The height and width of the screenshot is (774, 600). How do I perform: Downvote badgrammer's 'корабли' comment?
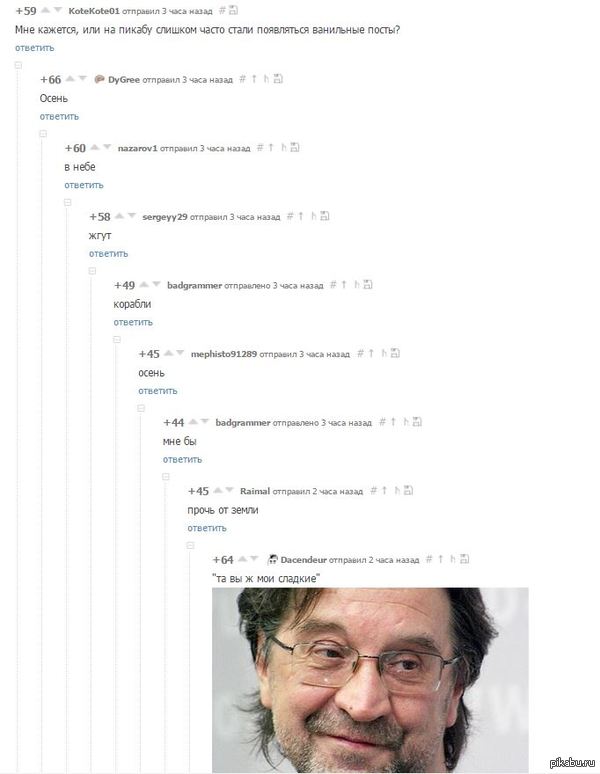156,284
